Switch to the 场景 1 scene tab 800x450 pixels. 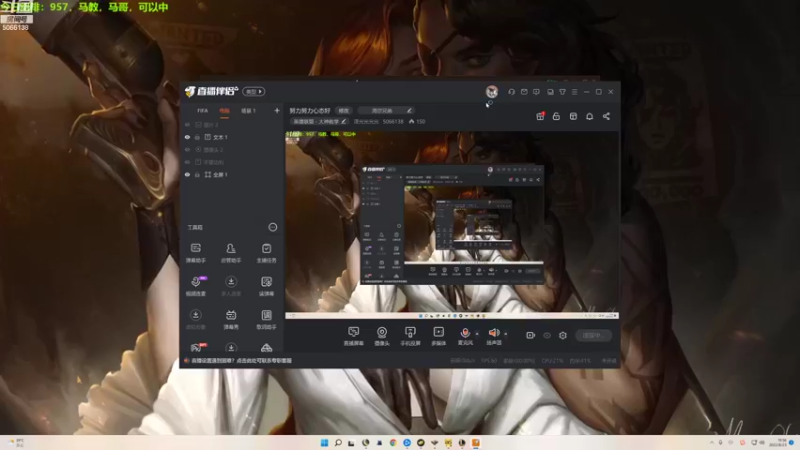coord(248,111)
